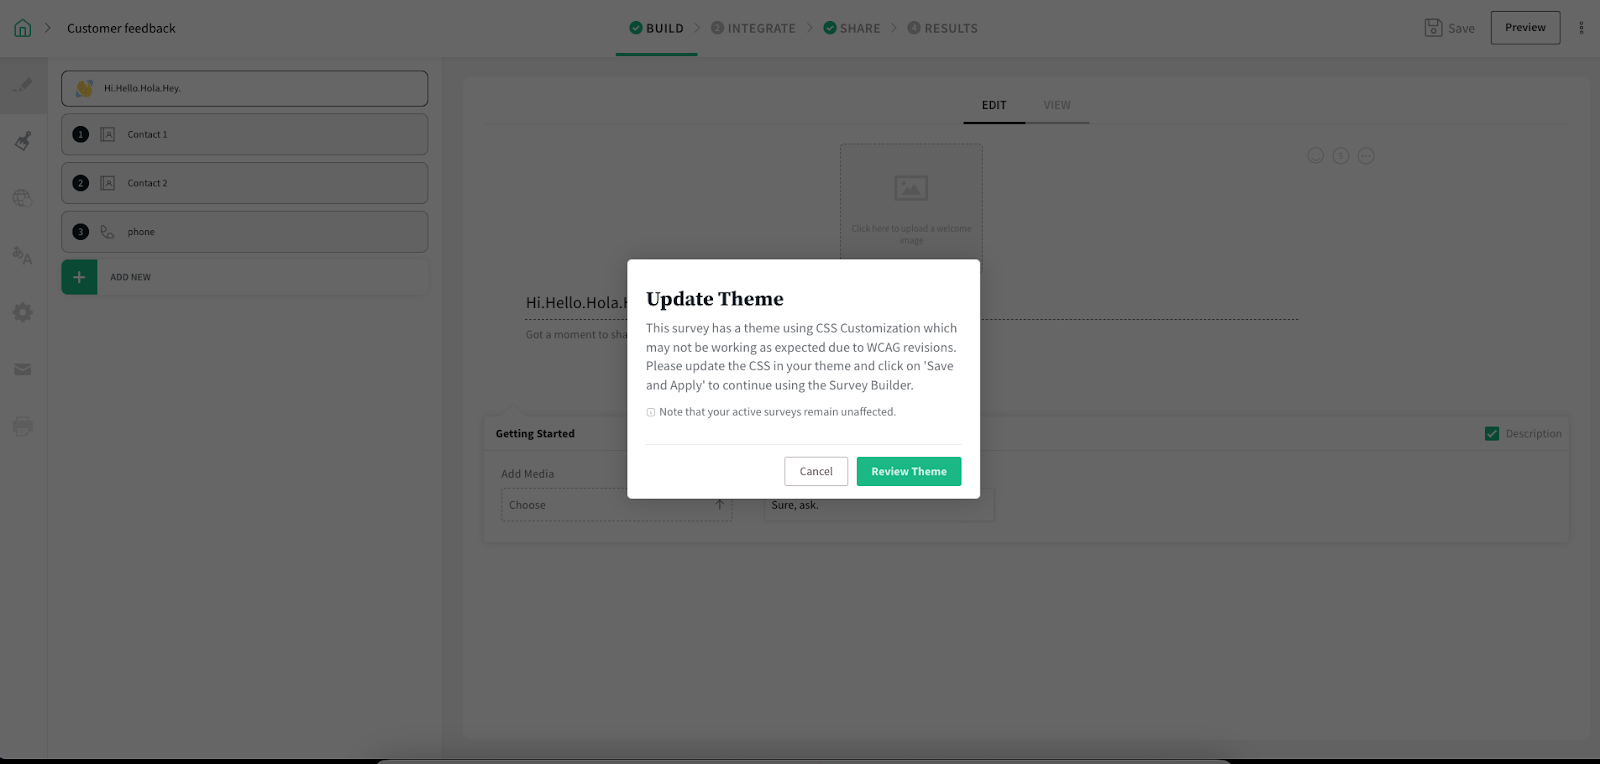Click the green plus ADD NEW button
Viewport: 1600px width, 764px height.
coord(79,277)
